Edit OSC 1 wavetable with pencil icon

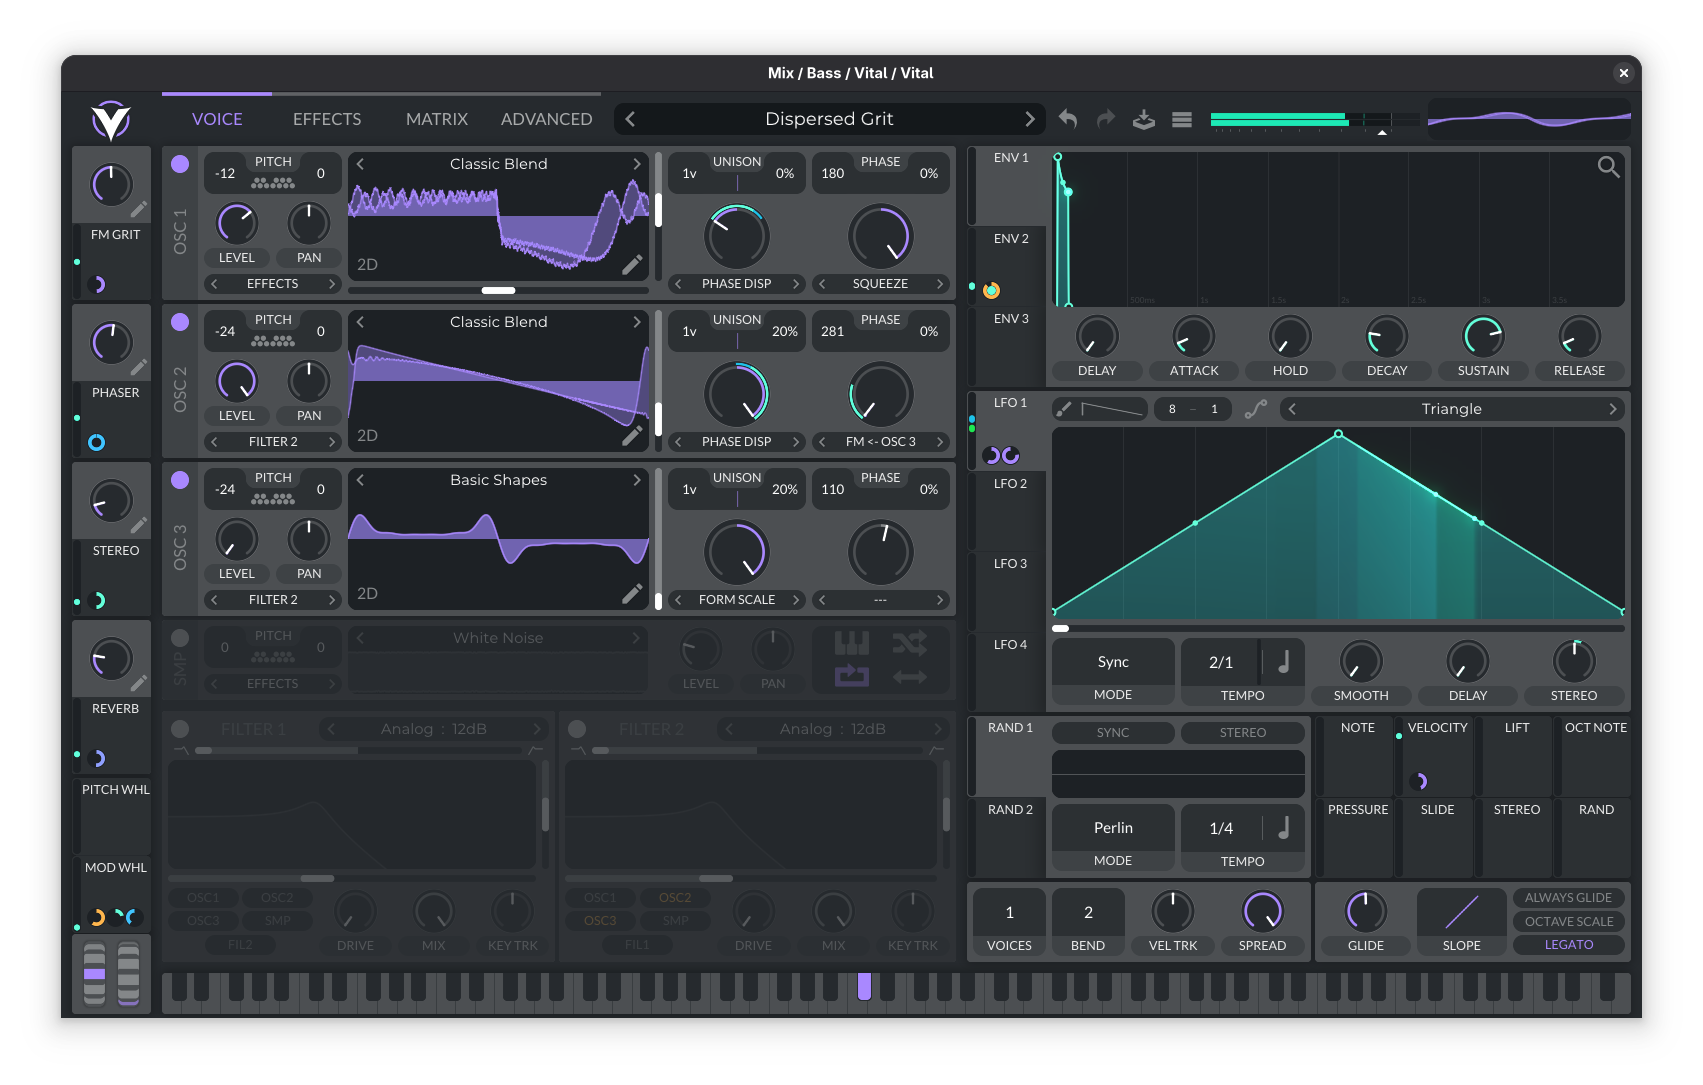[632, 265]
